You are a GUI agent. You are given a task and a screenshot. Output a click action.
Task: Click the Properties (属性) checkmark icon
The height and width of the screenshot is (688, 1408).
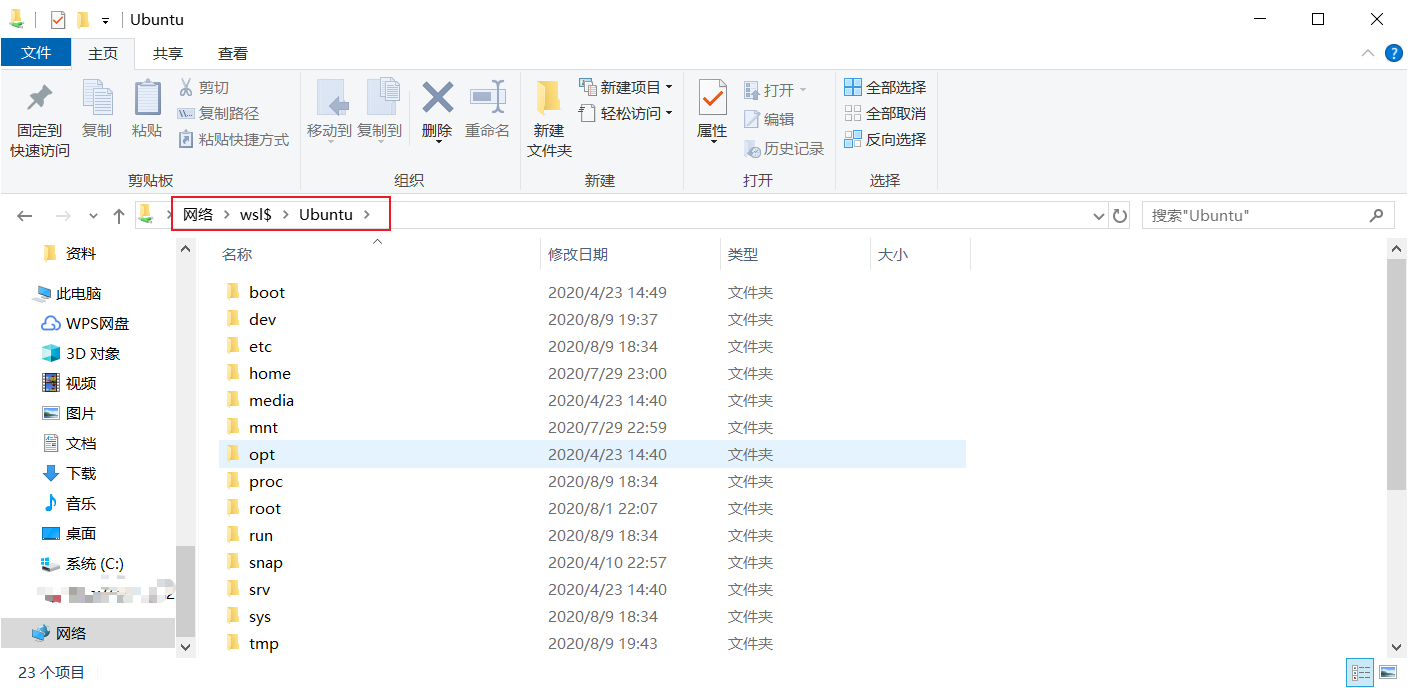point(712,98)
